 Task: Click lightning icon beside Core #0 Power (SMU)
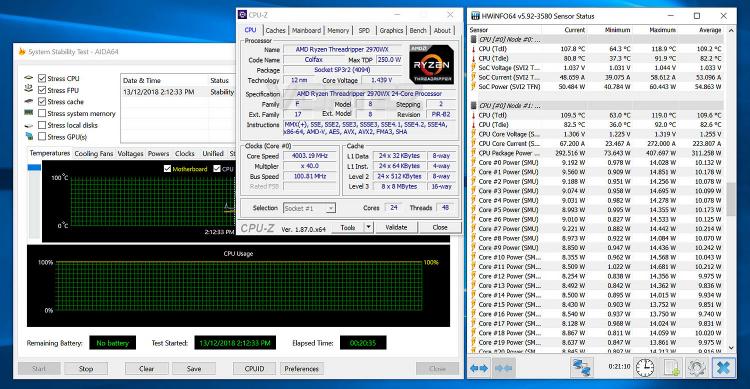coord(474,163)
